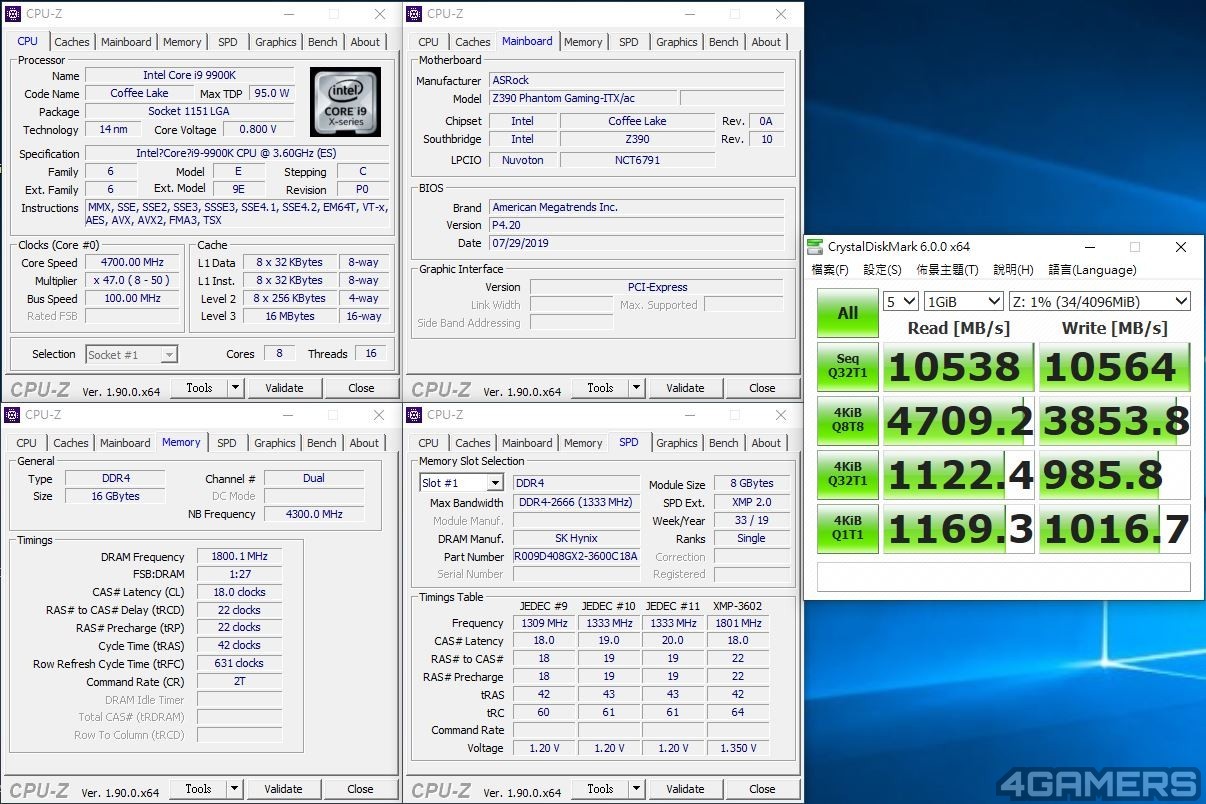1206x804 pixels.
Task: Click CPU-Z app icon in Mainboard window title bar
Action: coord(415,14)
